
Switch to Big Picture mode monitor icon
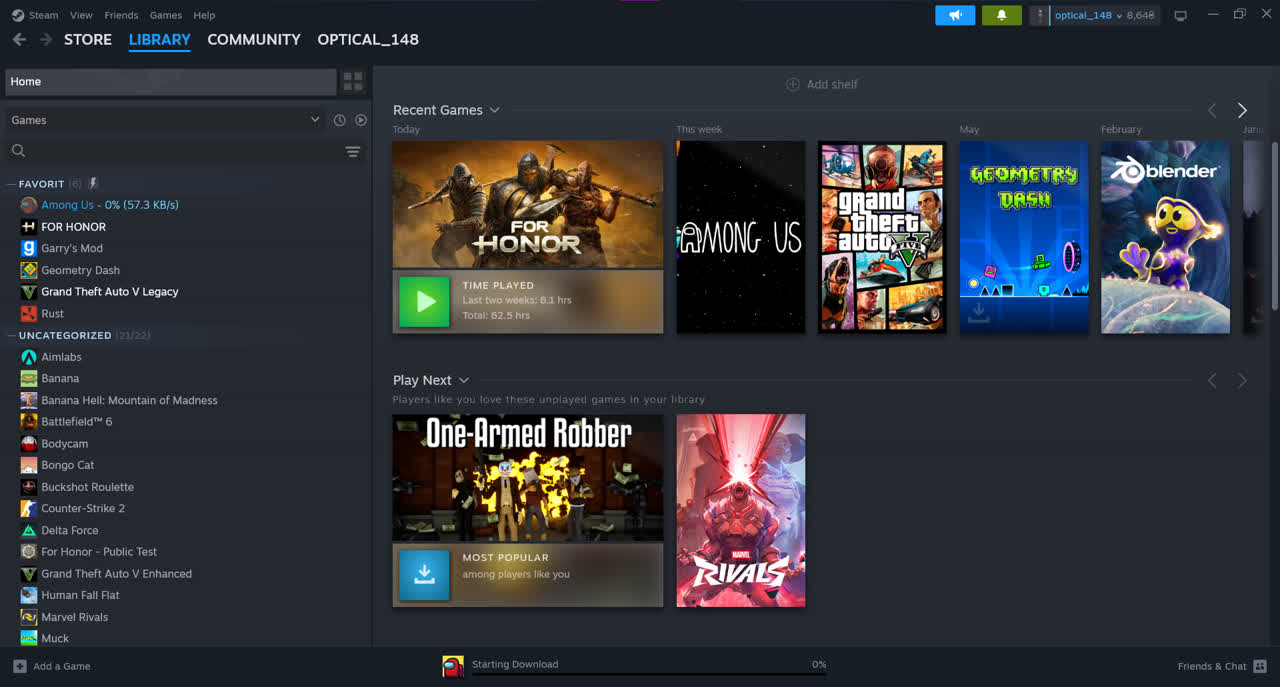(1180, 15)
